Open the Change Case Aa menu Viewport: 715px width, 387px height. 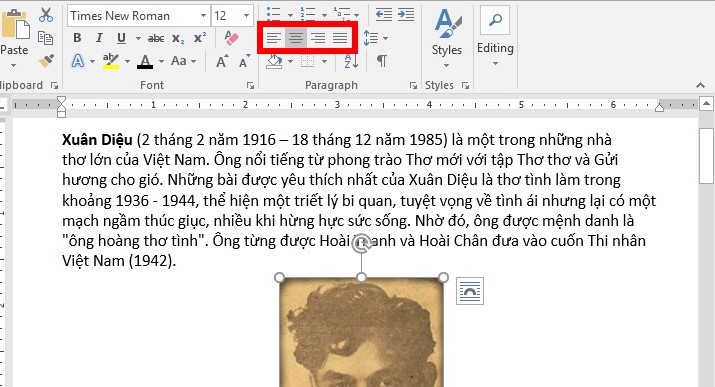tap(183, 61)
